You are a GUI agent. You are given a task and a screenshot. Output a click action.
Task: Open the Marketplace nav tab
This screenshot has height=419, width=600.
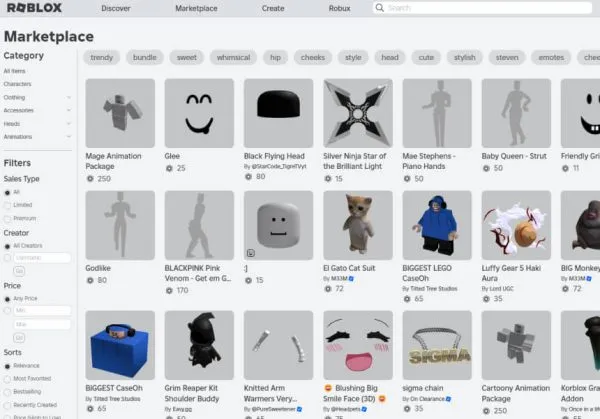click(196, 8)
